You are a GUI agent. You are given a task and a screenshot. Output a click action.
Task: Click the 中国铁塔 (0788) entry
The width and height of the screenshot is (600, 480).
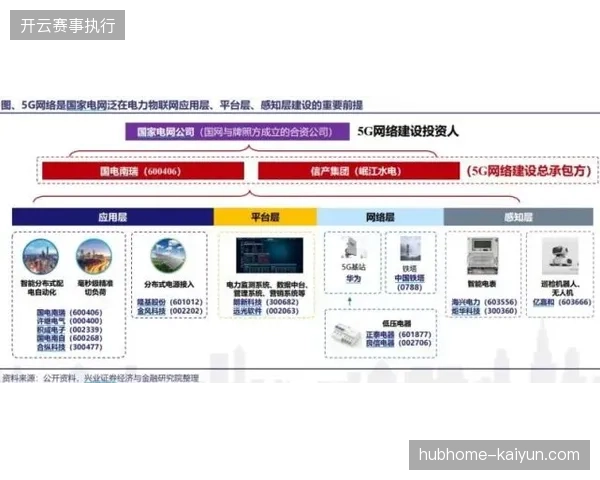tap(409, 283)
